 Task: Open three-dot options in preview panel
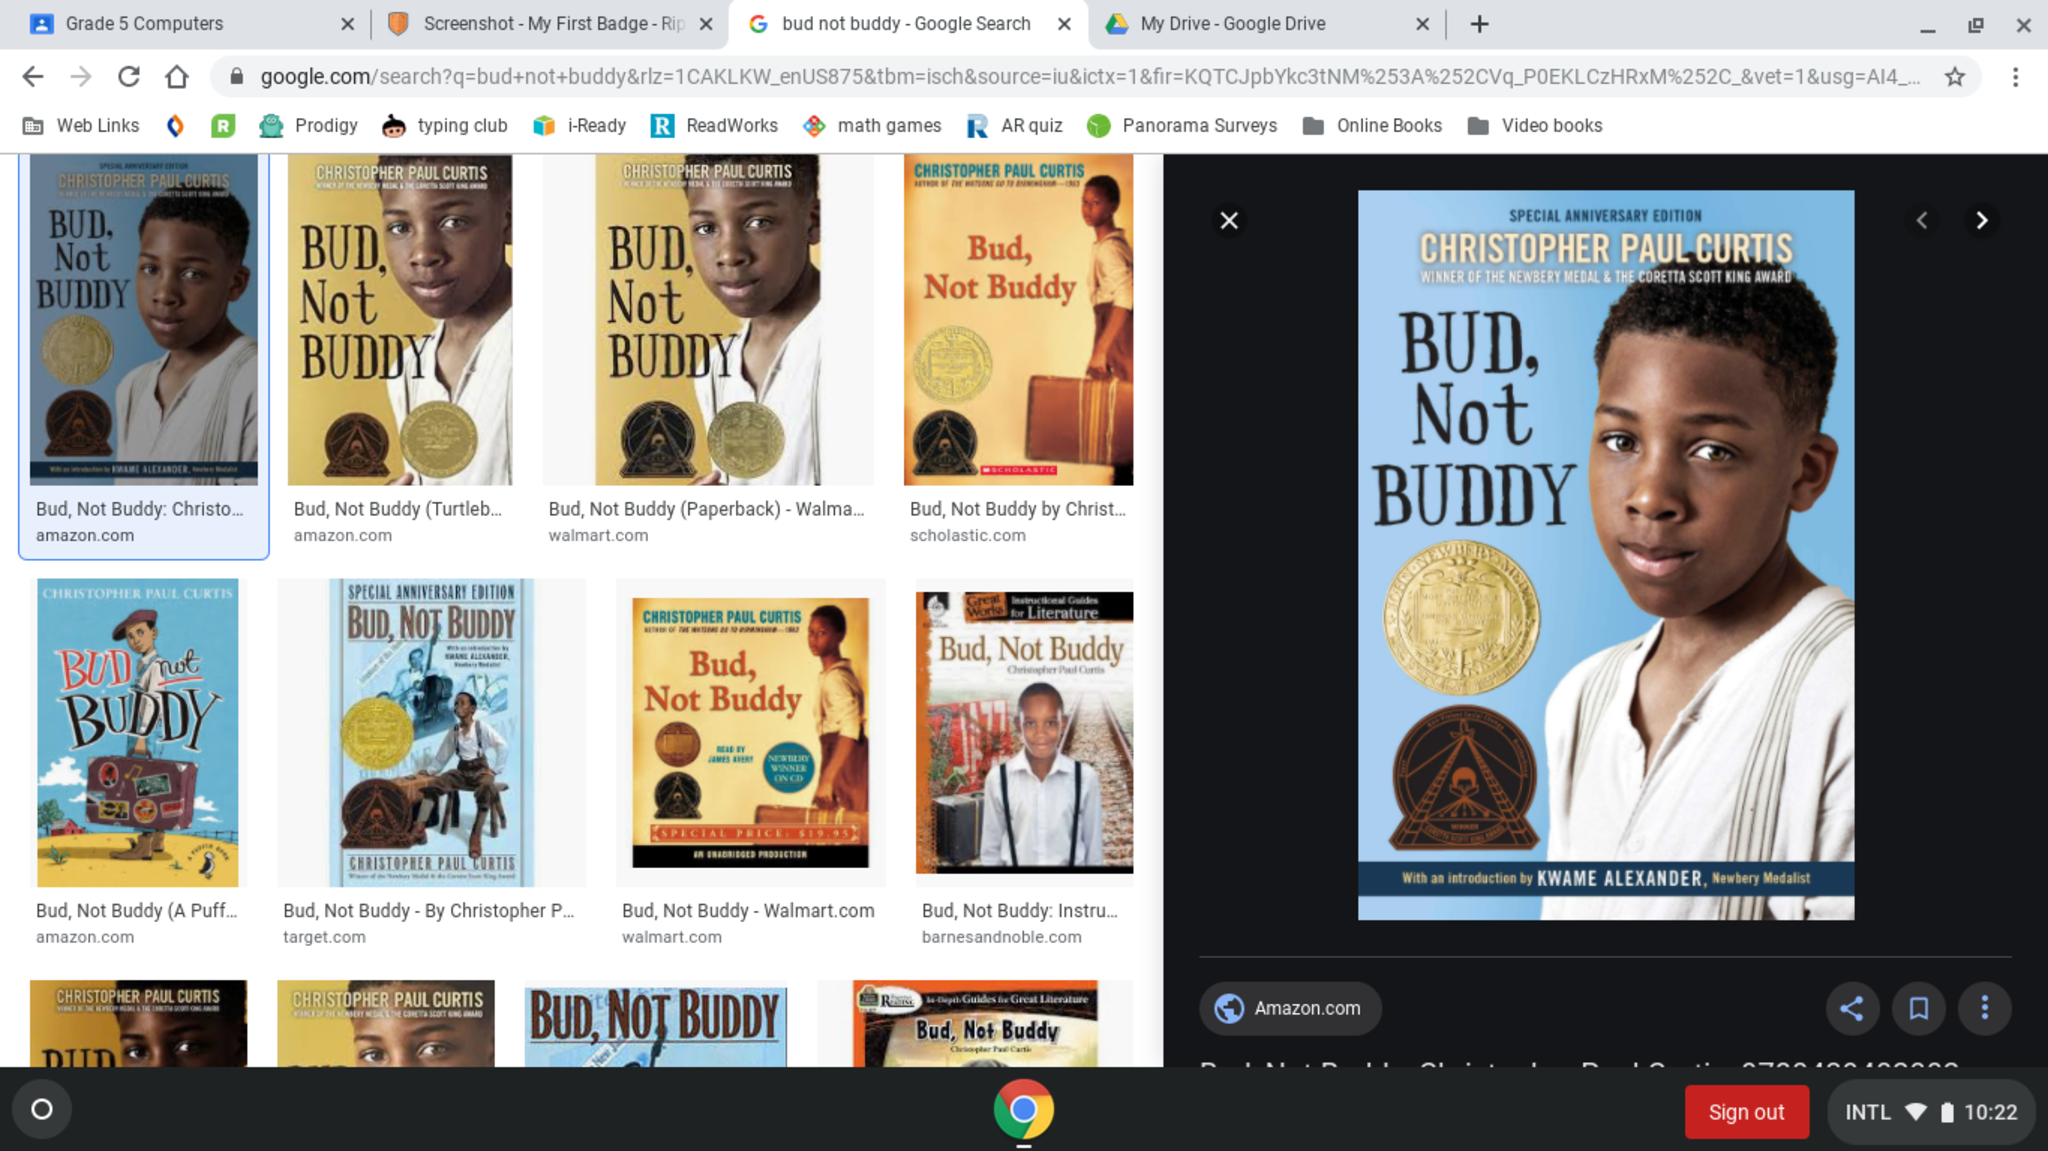click(x=1985, y=1008)
